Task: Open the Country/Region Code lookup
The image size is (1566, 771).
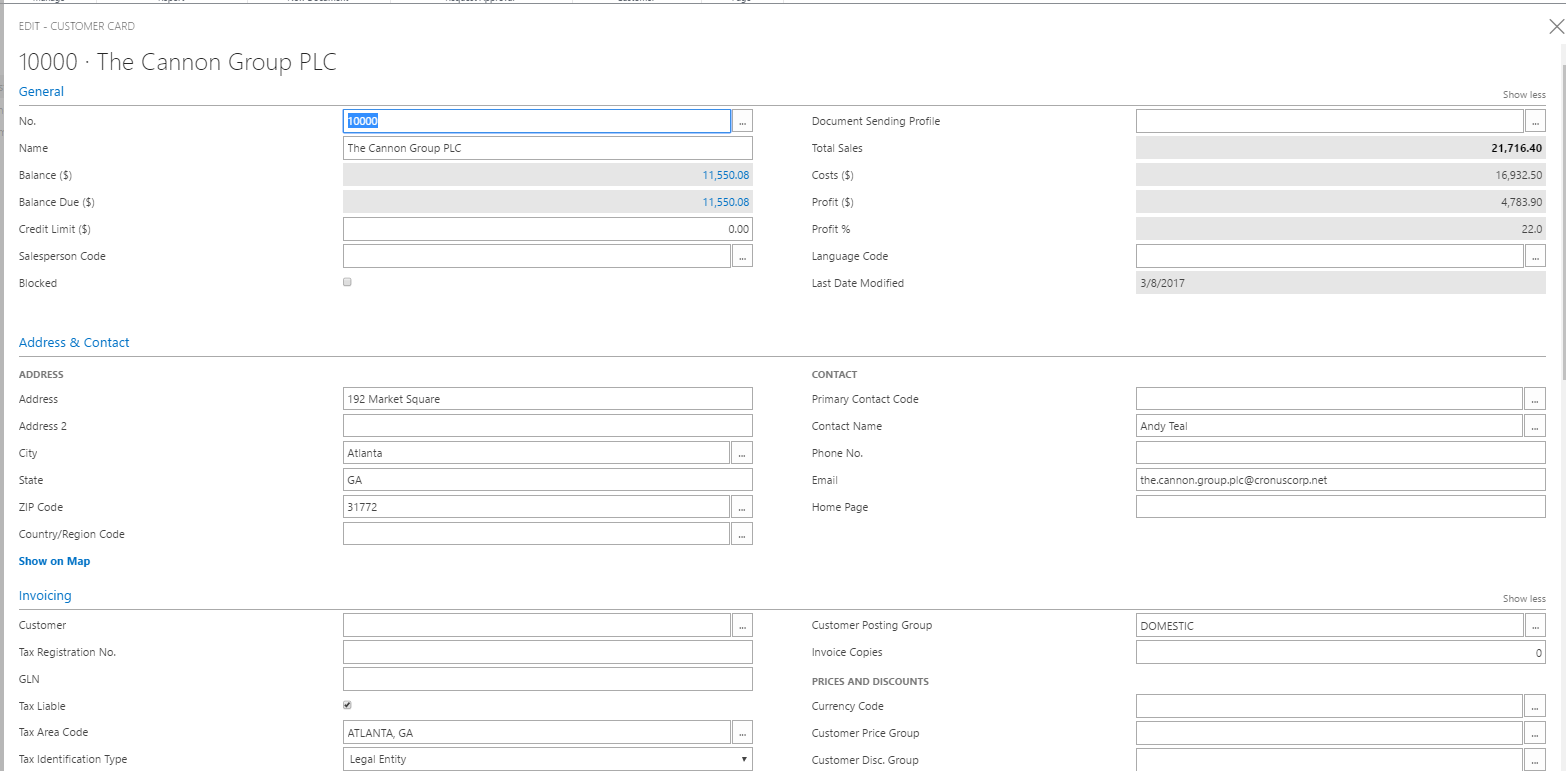Action: (742, 533)
